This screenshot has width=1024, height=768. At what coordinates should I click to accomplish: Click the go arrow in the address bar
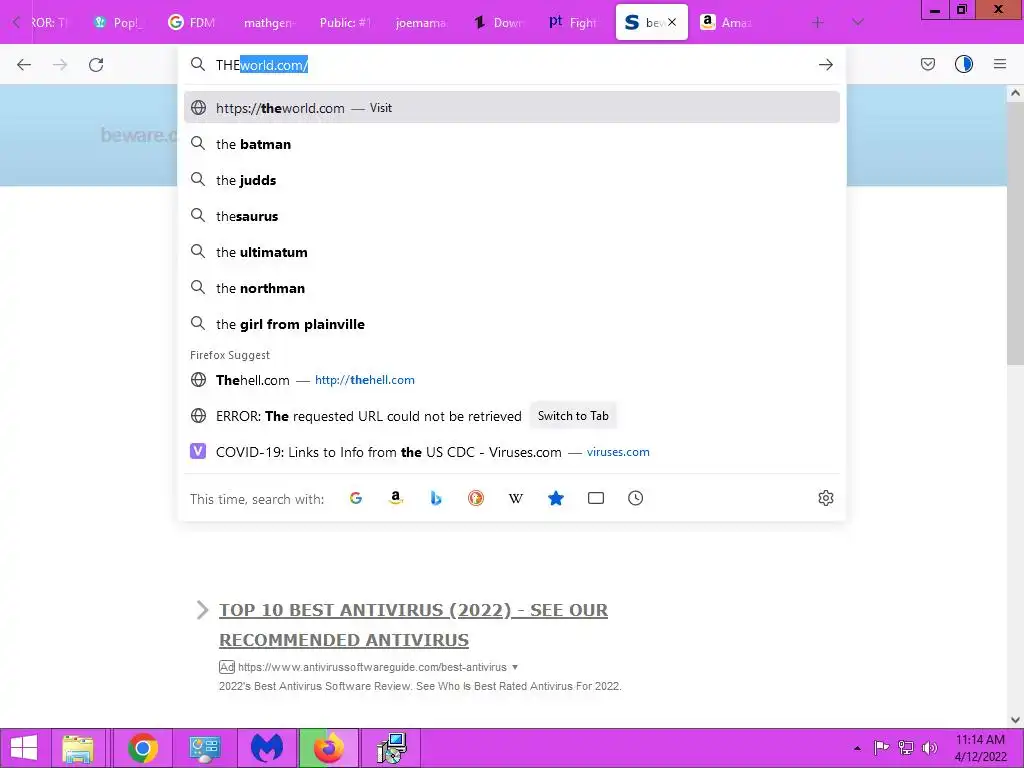point(825,65)
